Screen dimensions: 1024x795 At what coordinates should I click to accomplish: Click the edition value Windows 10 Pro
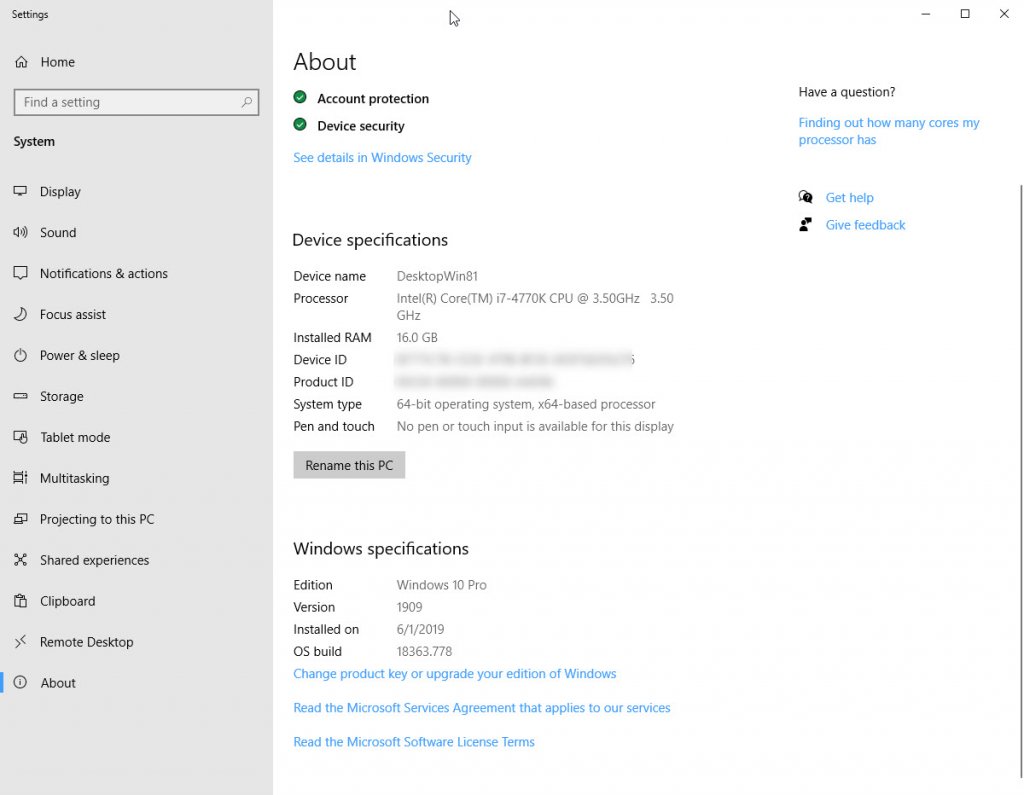[441, 585]
